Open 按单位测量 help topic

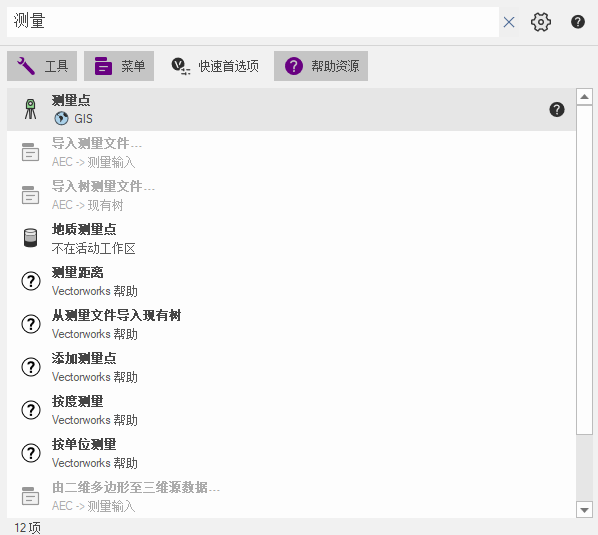tap(291, 453)
